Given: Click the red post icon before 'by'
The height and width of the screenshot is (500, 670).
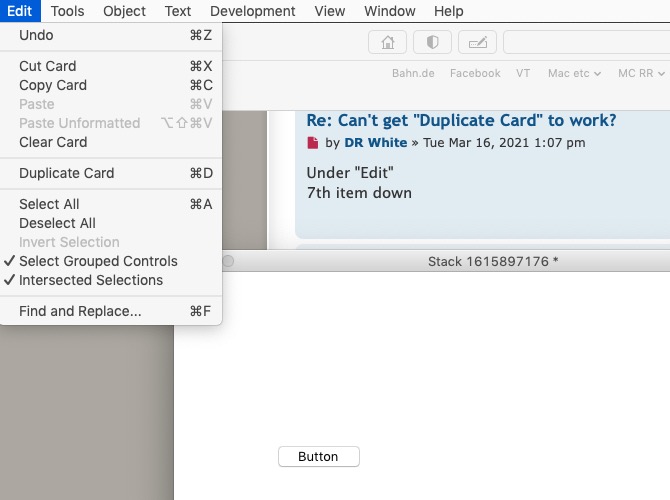Looking at the screenshot, I should tap(312, 143).
